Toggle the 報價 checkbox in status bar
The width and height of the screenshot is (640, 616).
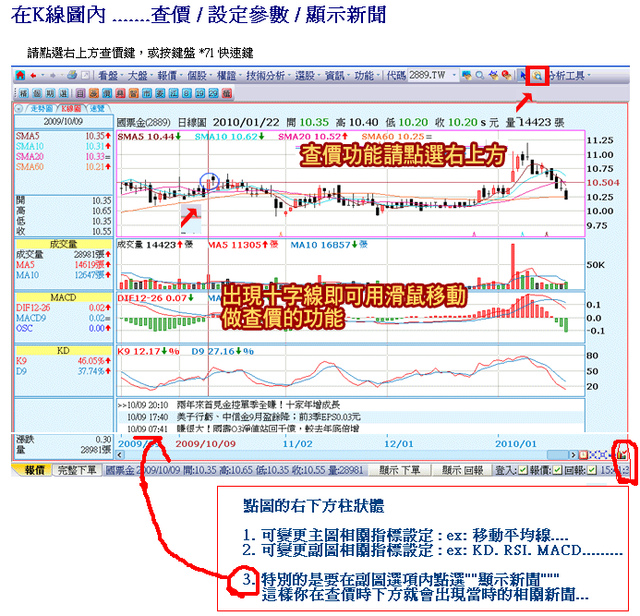[x=557, y=470]
